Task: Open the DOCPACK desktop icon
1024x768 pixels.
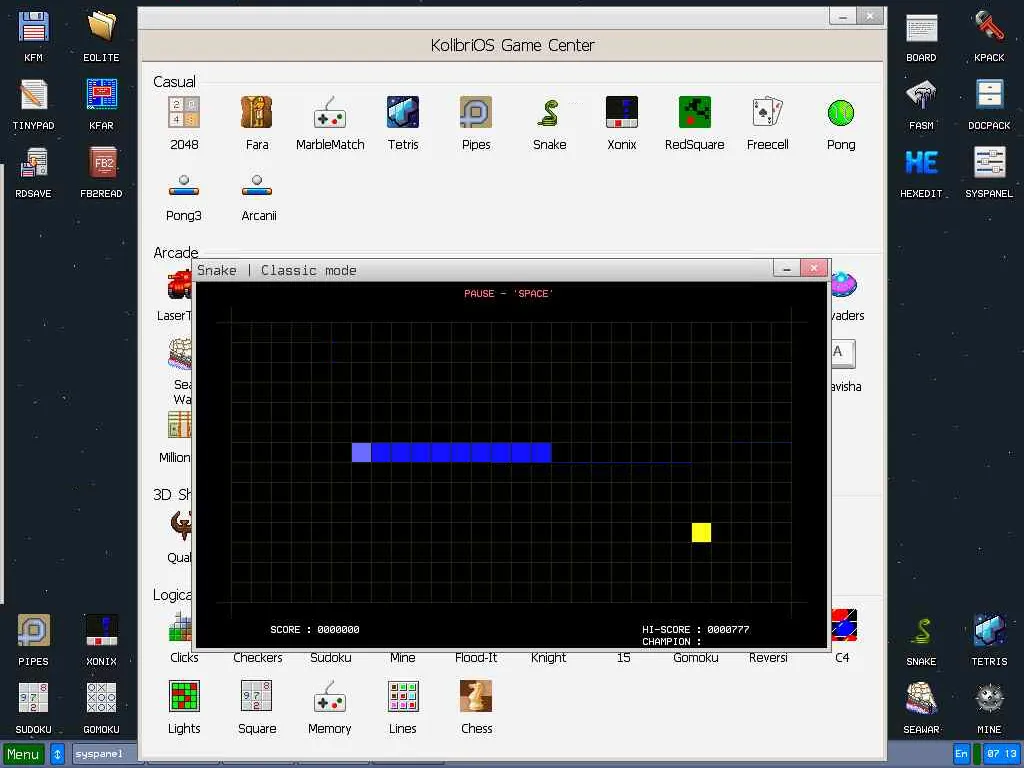Action: point(989,95)
